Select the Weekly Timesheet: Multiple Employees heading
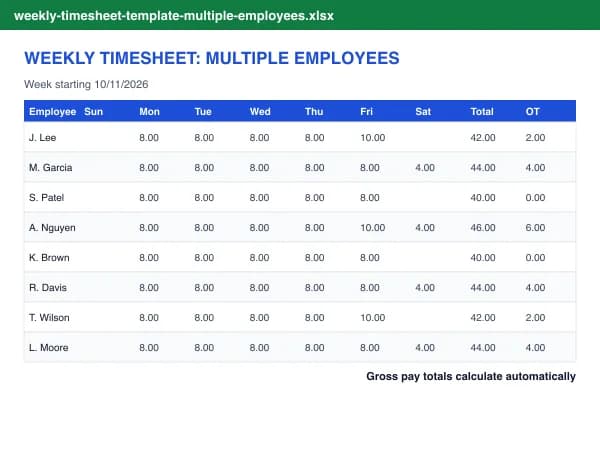 click(x=212, y=58)
